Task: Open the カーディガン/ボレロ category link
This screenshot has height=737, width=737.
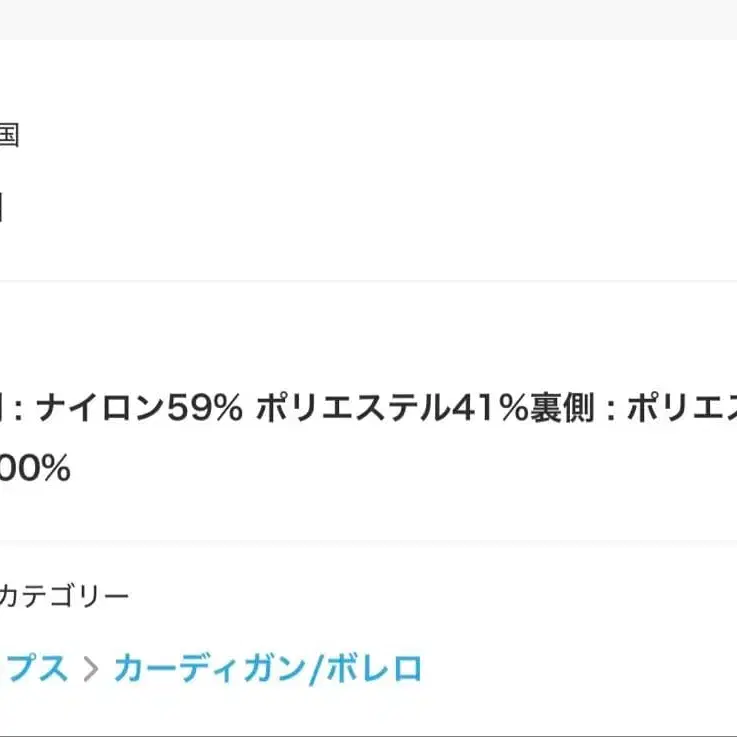Action: [x=268, y=668]
